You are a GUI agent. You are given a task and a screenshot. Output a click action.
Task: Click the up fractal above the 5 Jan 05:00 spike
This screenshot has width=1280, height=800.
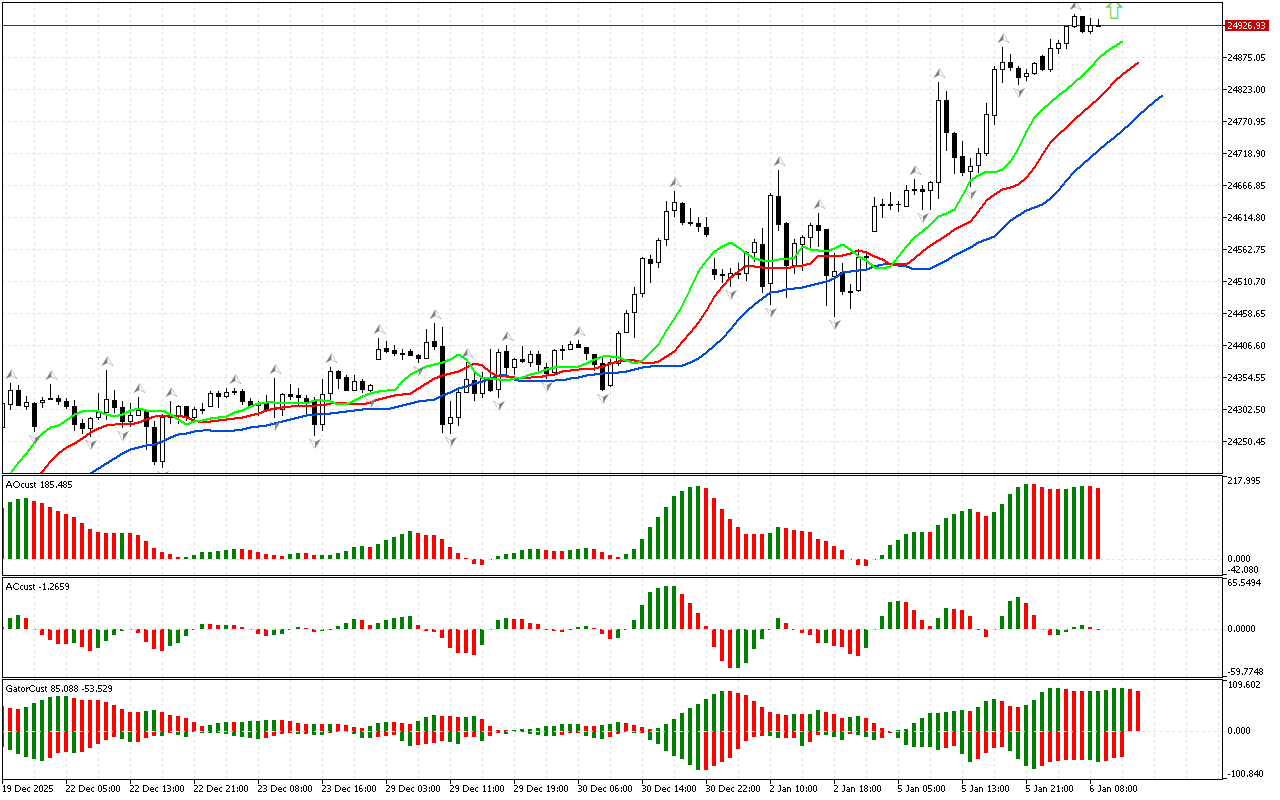tap(939, 73)
